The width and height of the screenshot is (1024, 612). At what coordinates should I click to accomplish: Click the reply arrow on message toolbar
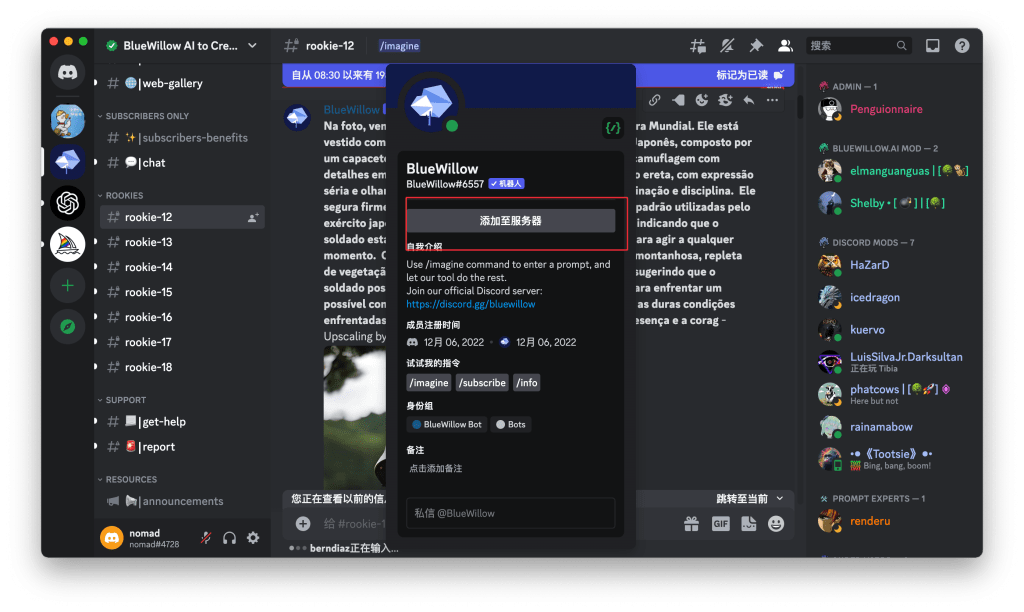point(748,100)
